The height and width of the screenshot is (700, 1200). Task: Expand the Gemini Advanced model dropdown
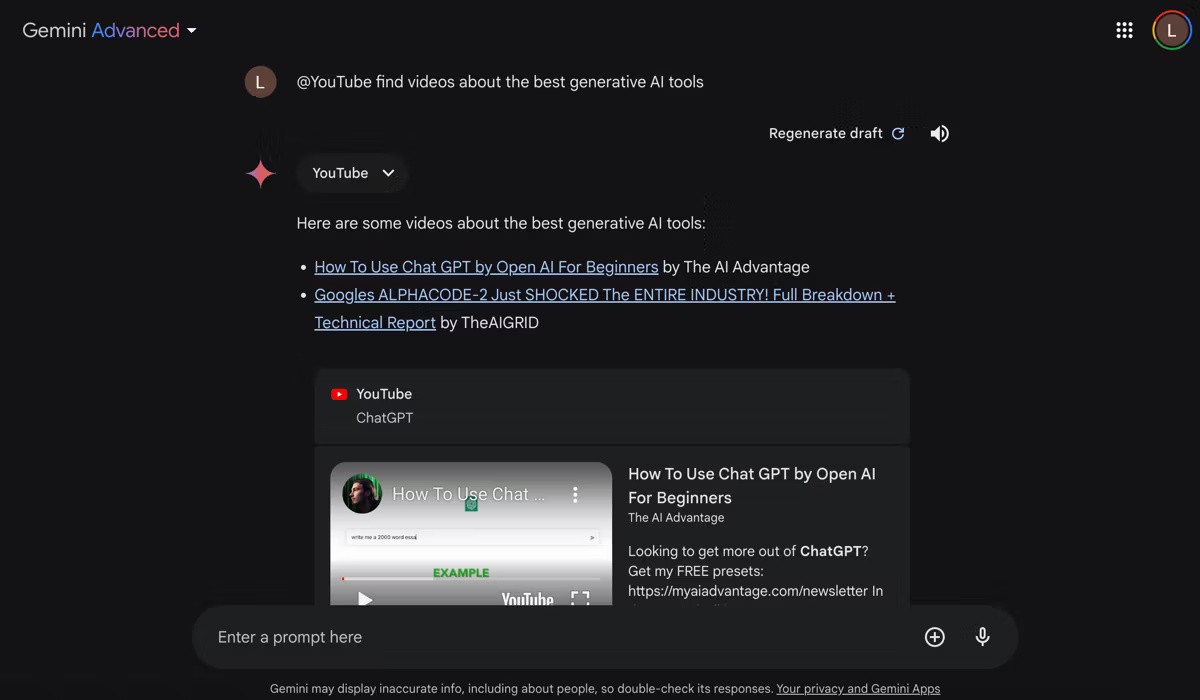click(x=191, y=31)
